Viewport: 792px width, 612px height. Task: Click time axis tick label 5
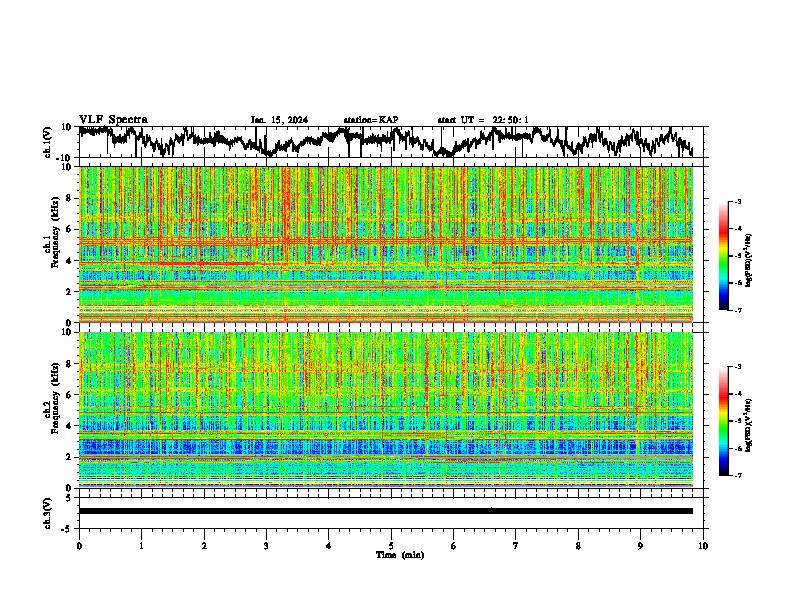(x=391, y=546)
